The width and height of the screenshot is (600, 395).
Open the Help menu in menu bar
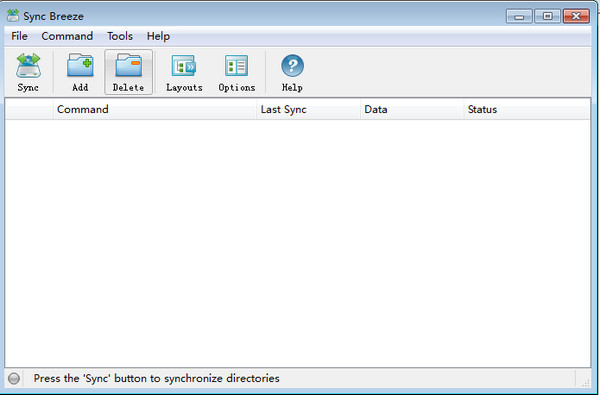tap(158, 36)
